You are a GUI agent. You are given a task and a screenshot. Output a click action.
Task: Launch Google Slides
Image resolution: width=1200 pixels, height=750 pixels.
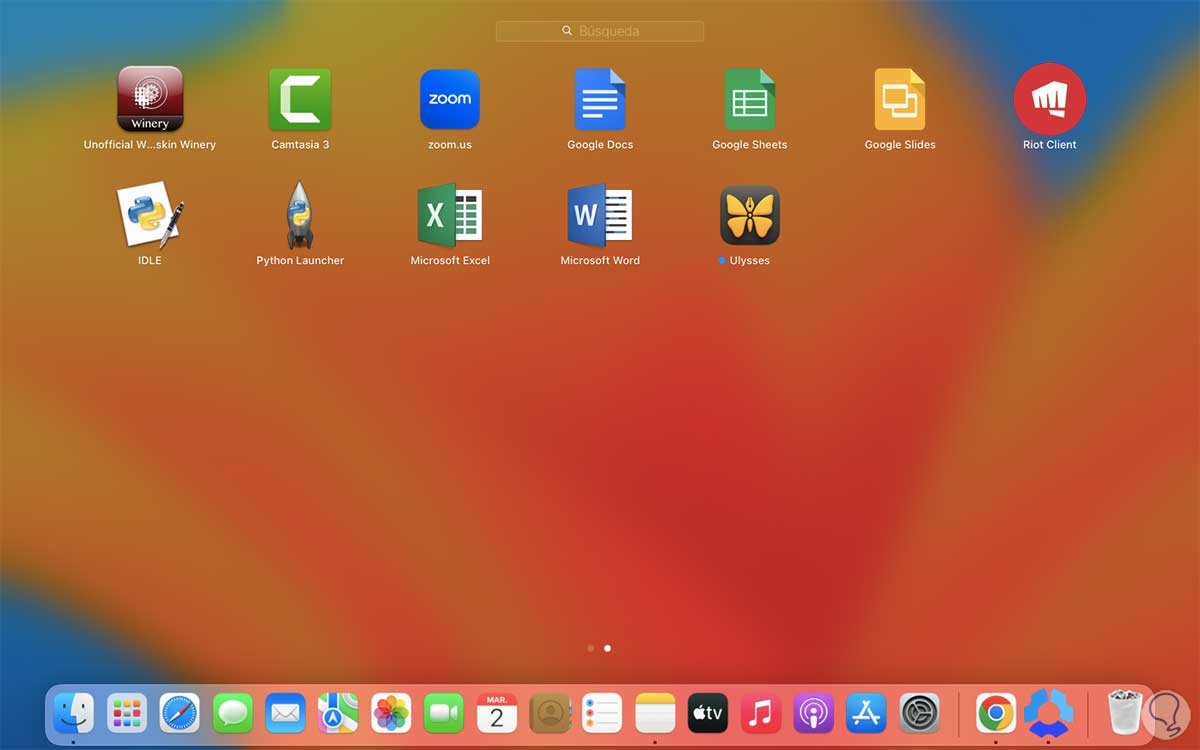pyautogui.click(x=900, y=99)
